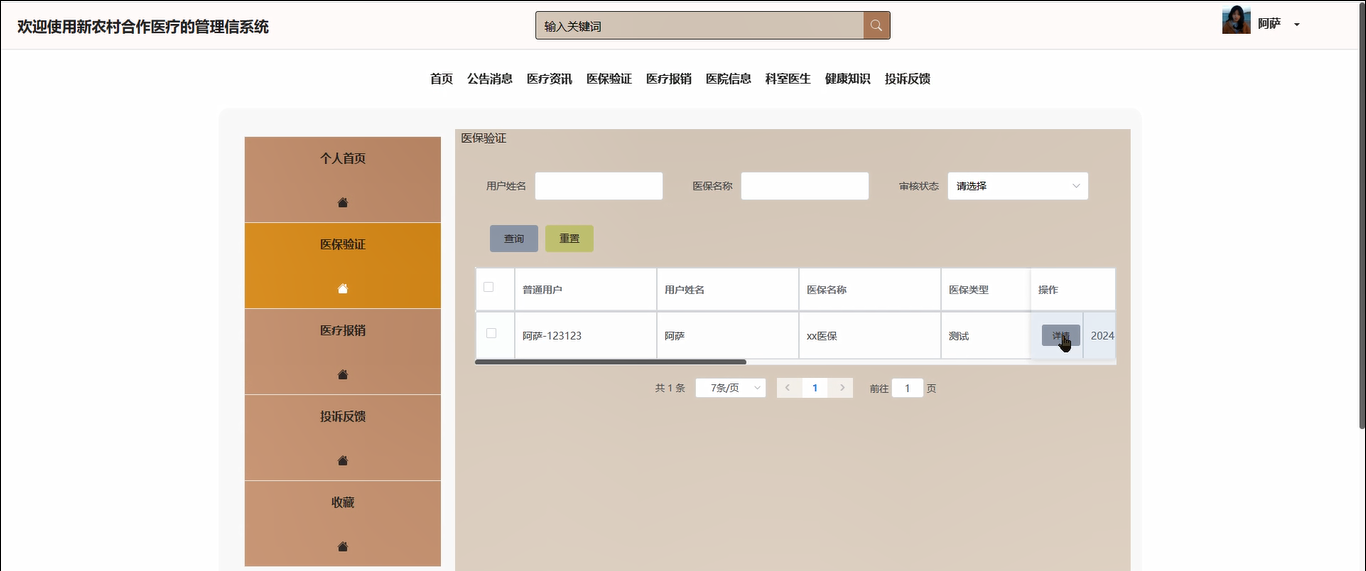
Task: Select 收藏 in the sidebar
Action: pos(343,524)
